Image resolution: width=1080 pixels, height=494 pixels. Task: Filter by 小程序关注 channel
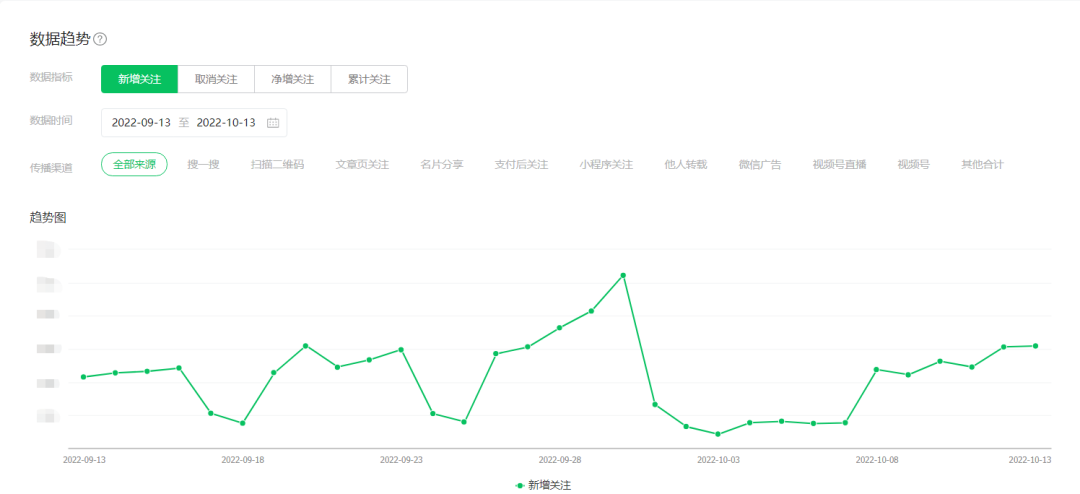click(606, 165)
